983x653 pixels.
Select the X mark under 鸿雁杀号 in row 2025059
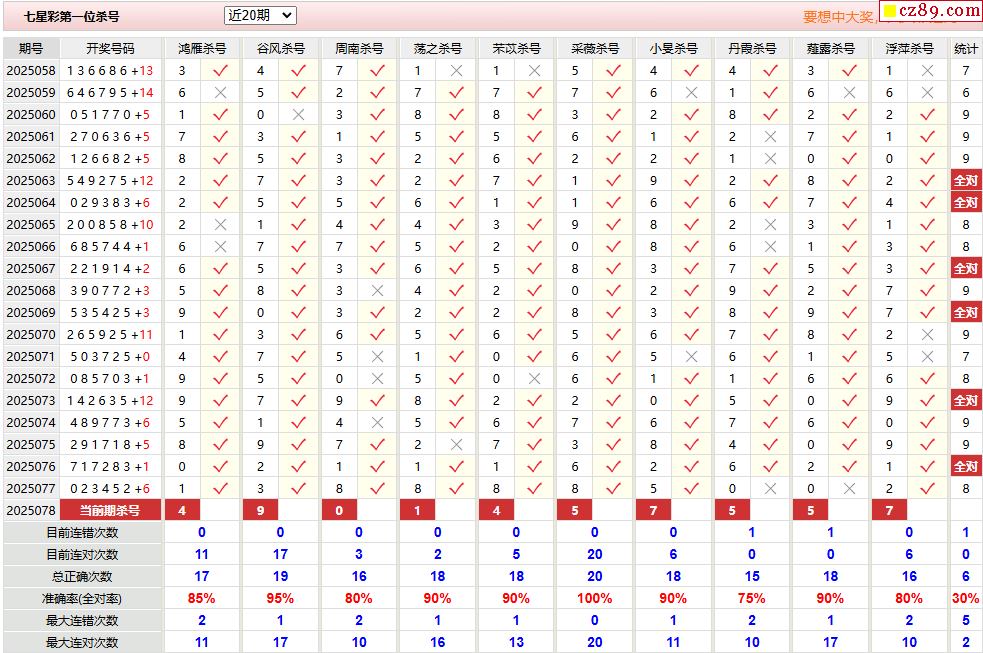(x=220, y=92)
